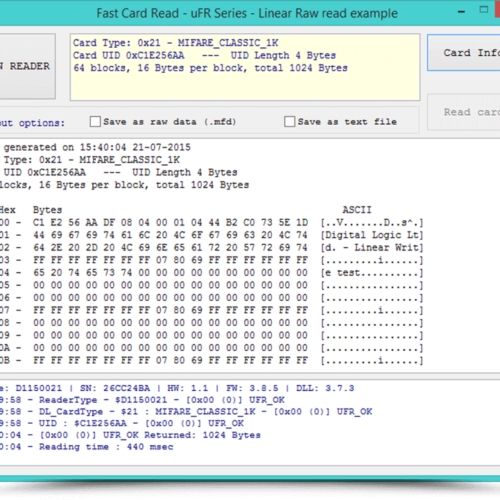Image resolution: width=500 pixels, height=500 pixels.
Task: Click the 'Linear Writ' ASCII row
Action: click(x=372, y=248)
